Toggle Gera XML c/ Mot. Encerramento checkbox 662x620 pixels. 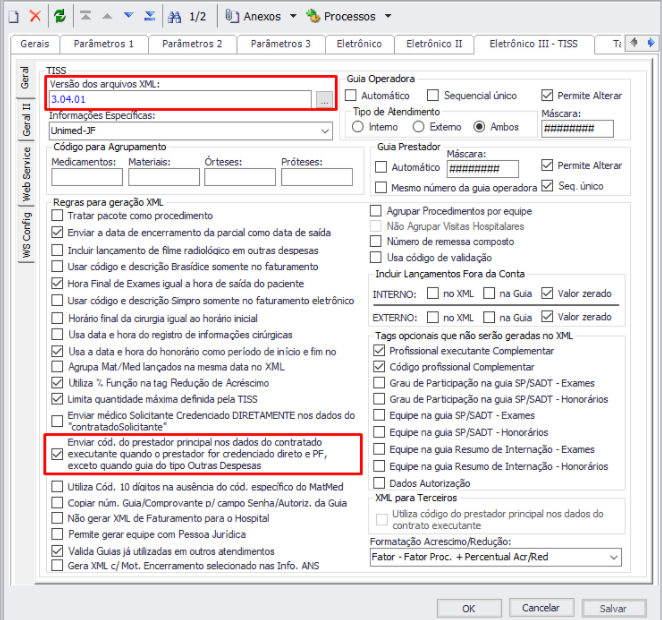pos(57,566)
